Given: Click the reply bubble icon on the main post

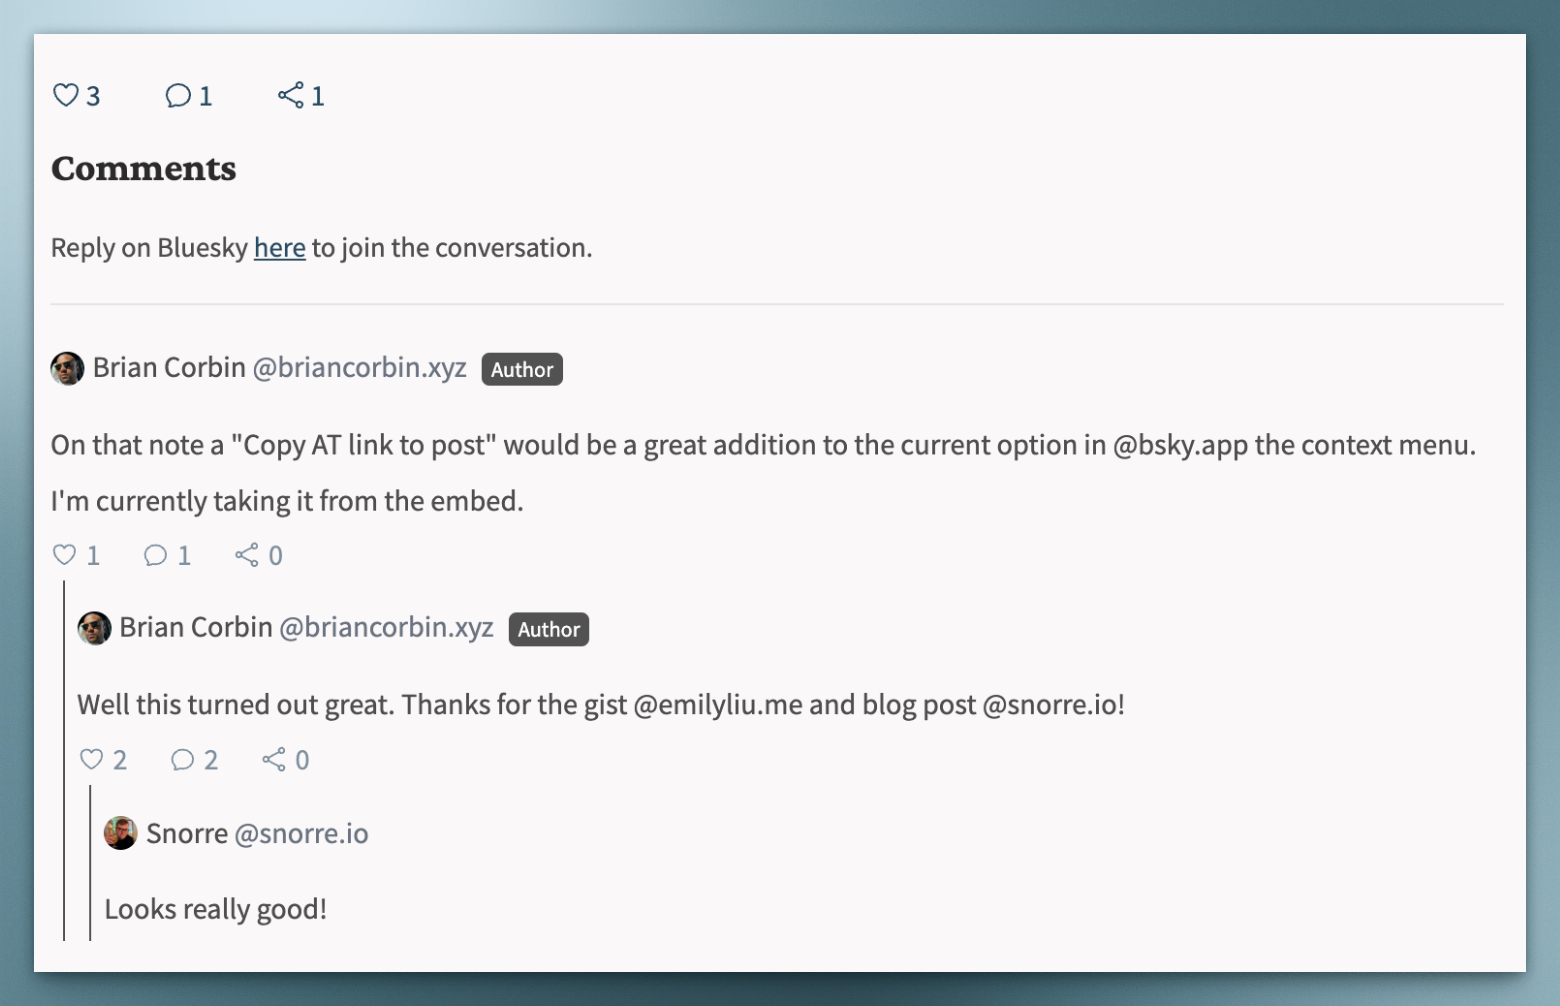Looking at the screenshot, I should click(x=178, y=95).
